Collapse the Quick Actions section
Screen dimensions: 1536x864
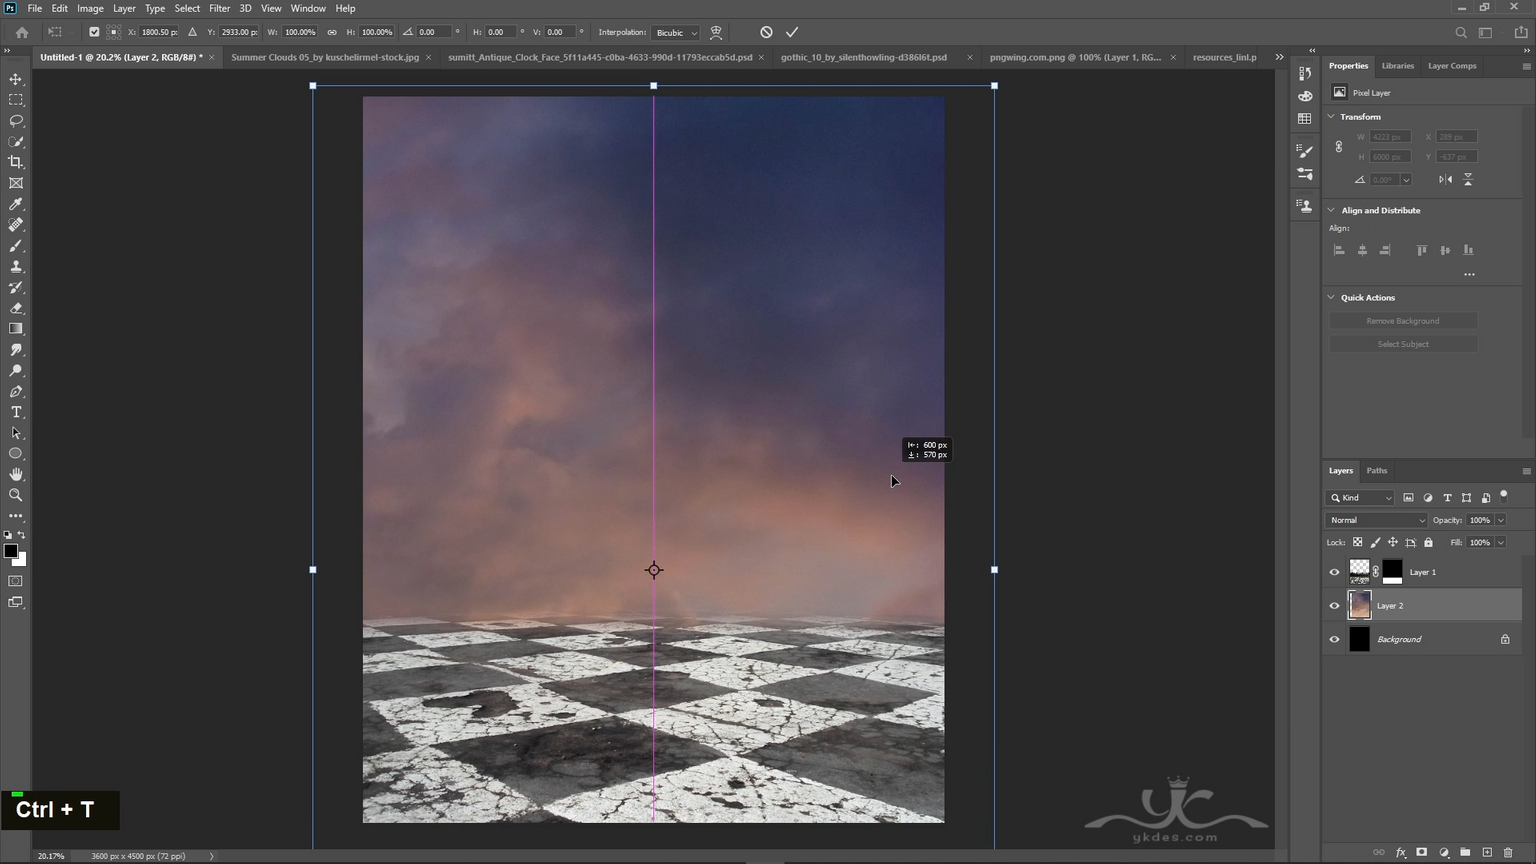click(1331, 297)
